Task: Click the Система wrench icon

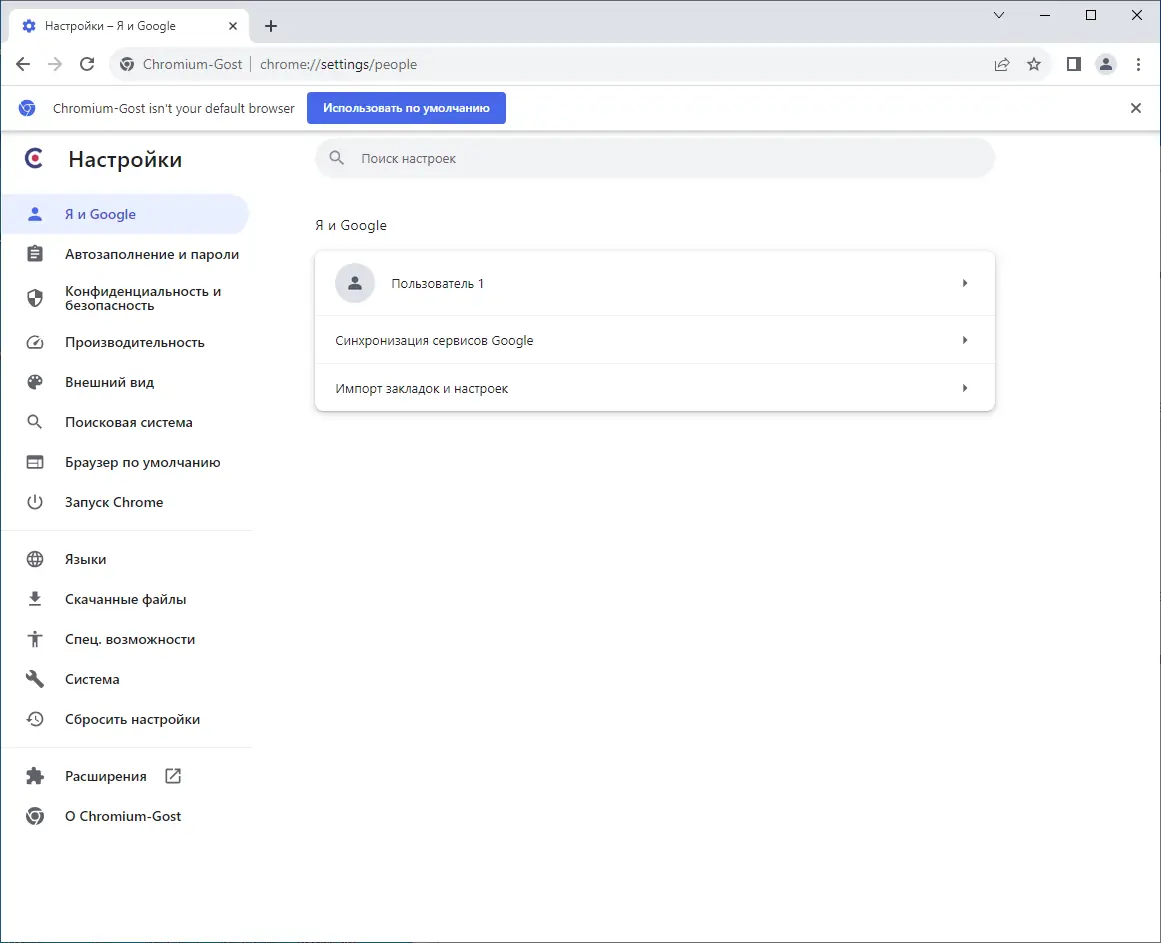Action: click(x=35, y=679)
